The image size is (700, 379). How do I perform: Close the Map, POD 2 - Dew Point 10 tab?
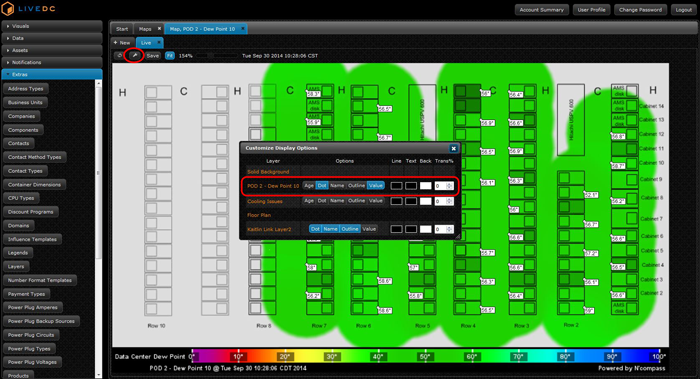click(x=243, y=29)
